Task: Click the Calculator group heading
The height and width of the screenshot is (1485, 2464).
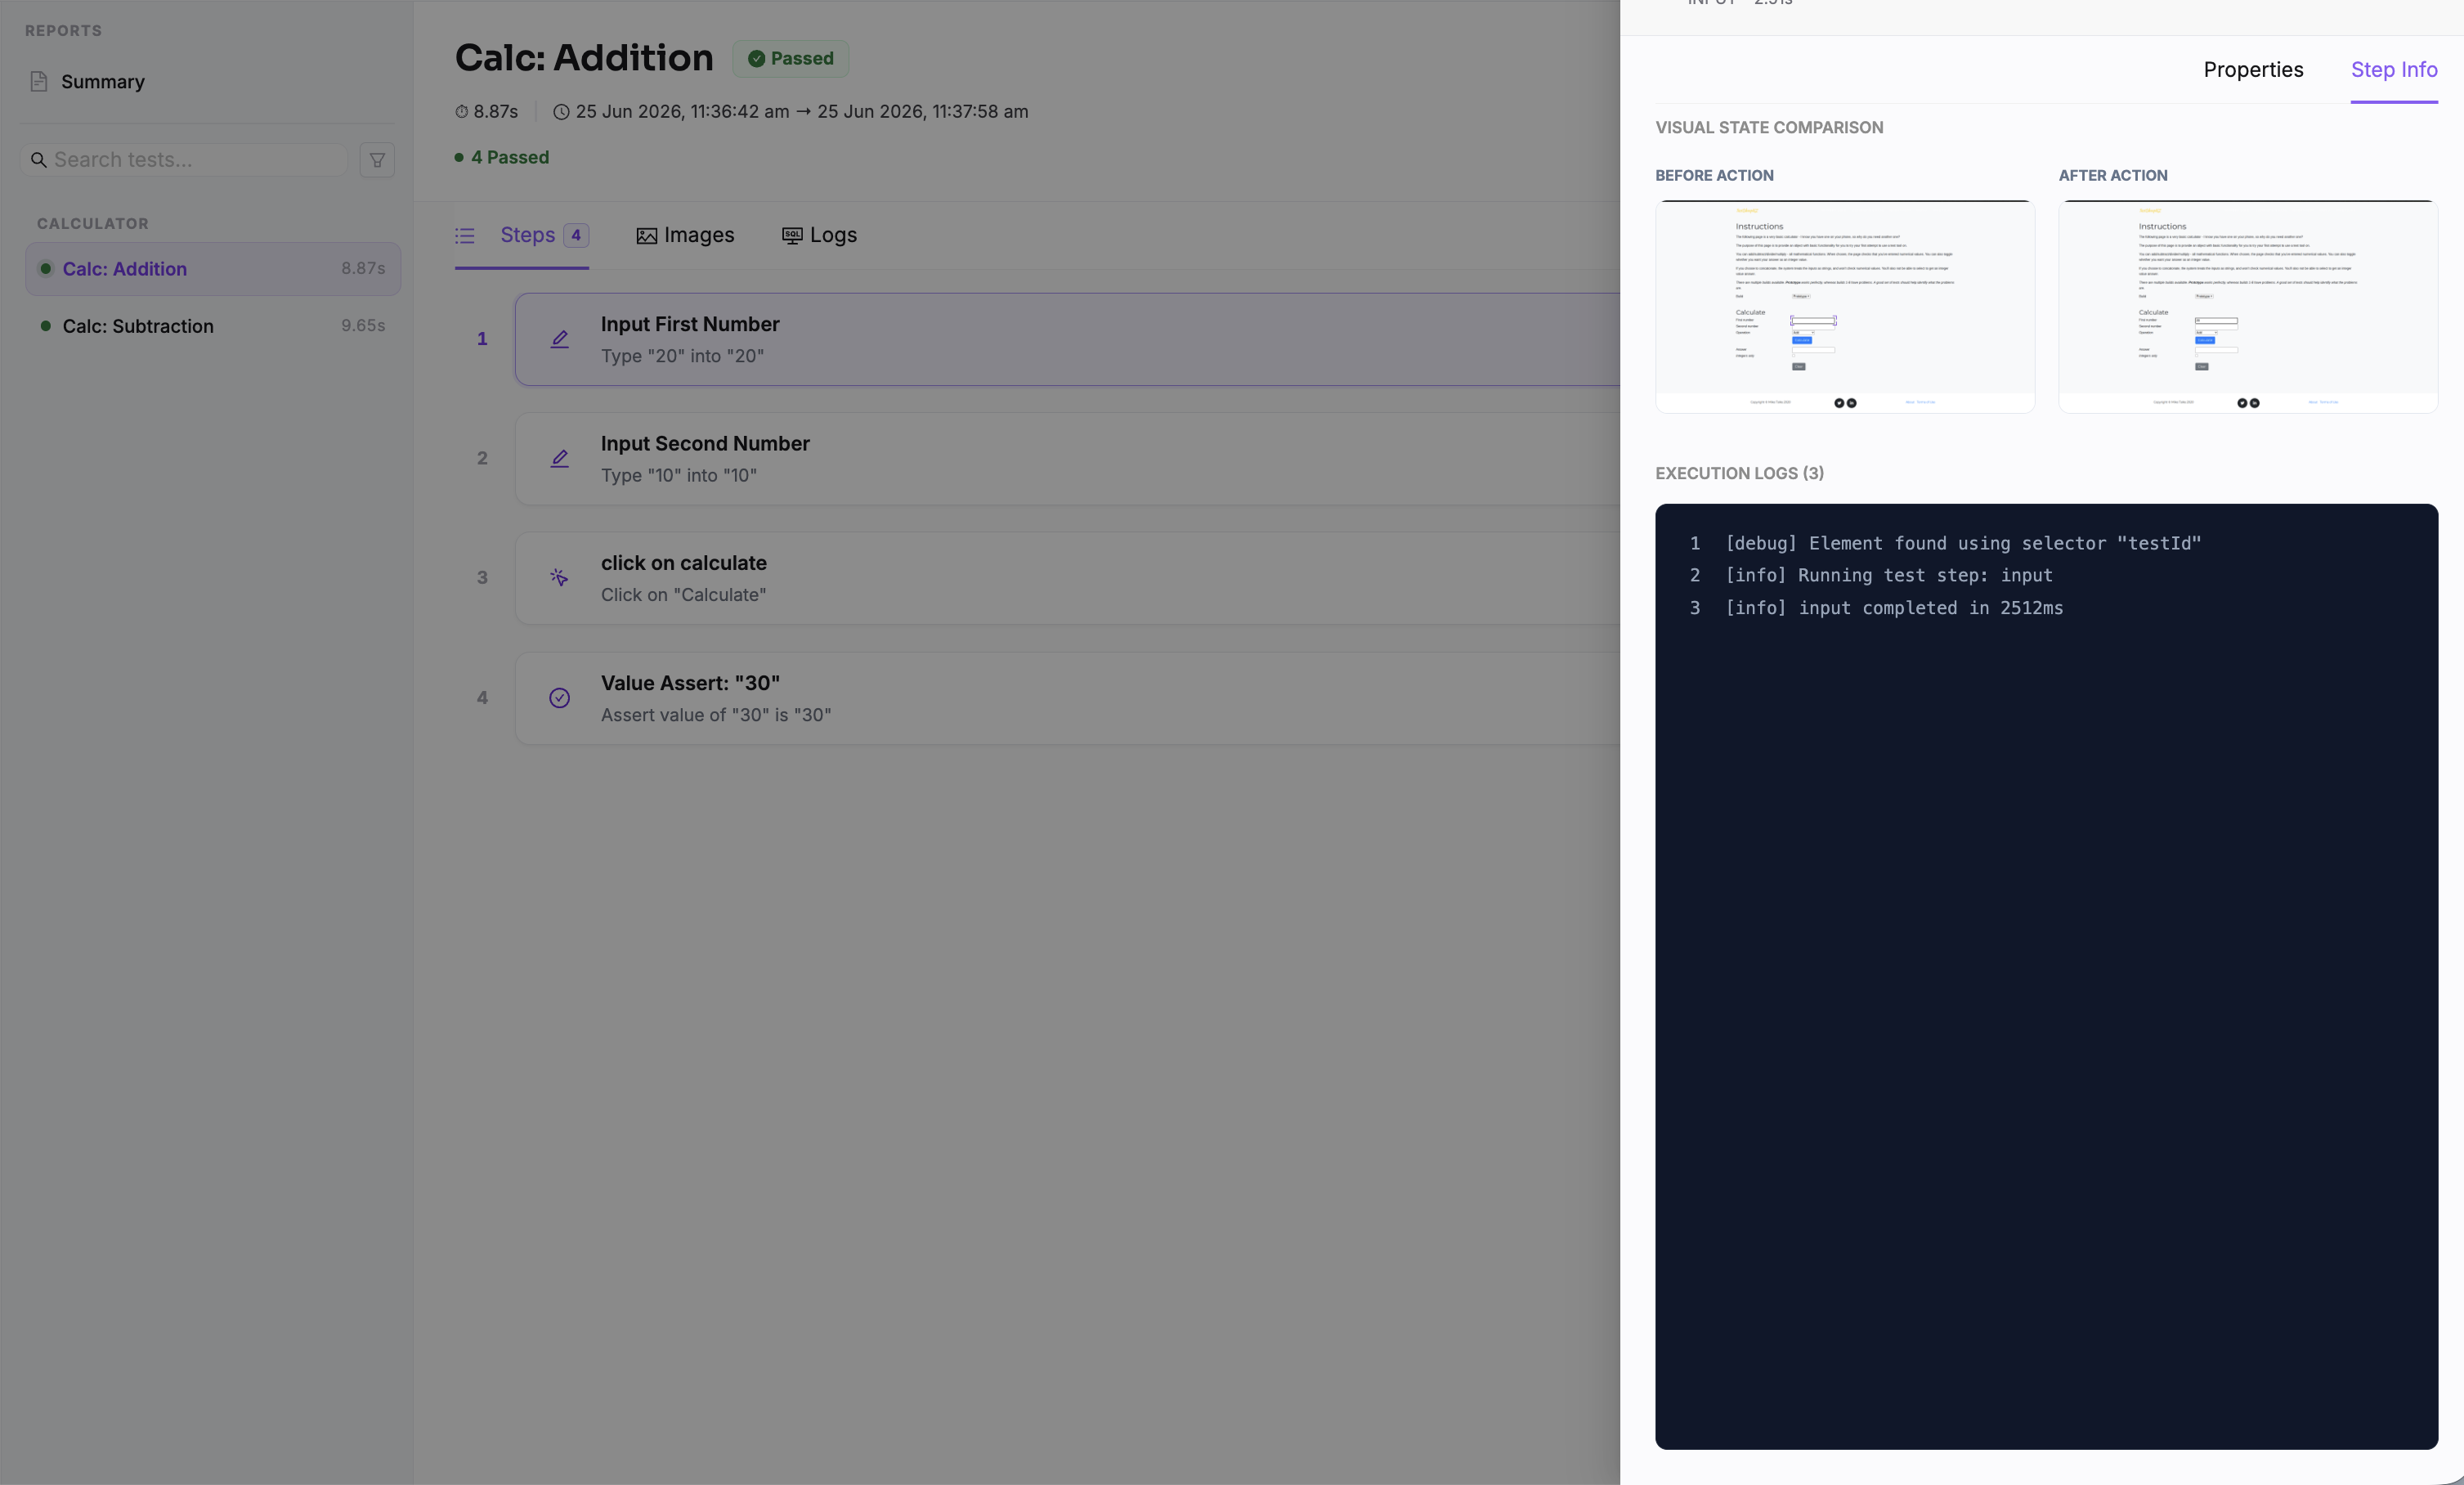Action: click(93, 224)
